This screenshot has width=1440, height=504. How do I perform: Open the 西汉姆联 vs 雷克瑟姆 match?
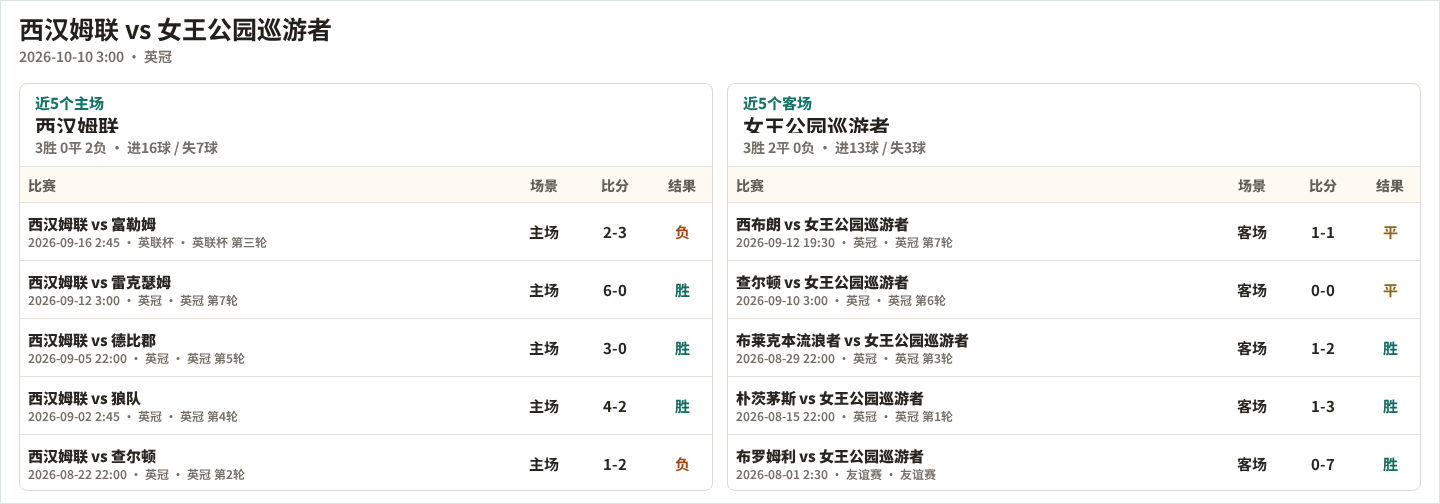pos(366,290)
